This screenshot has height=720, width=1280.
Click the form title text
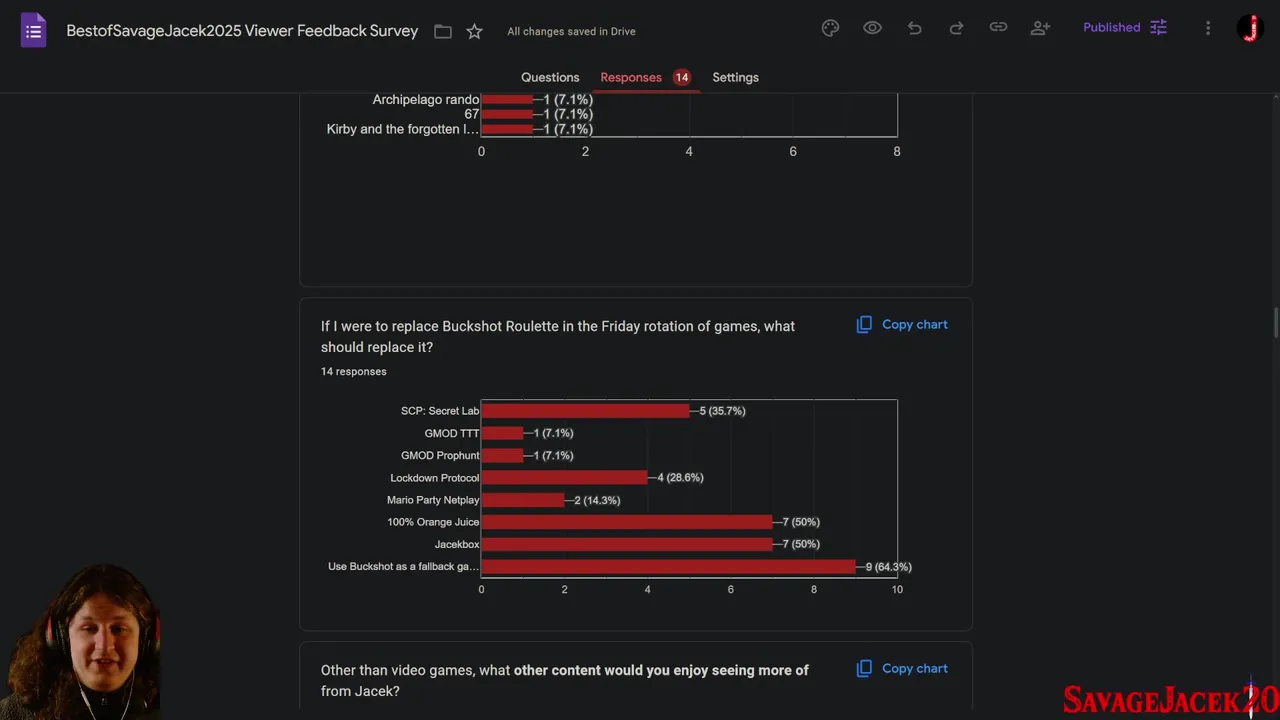[242, 31]
